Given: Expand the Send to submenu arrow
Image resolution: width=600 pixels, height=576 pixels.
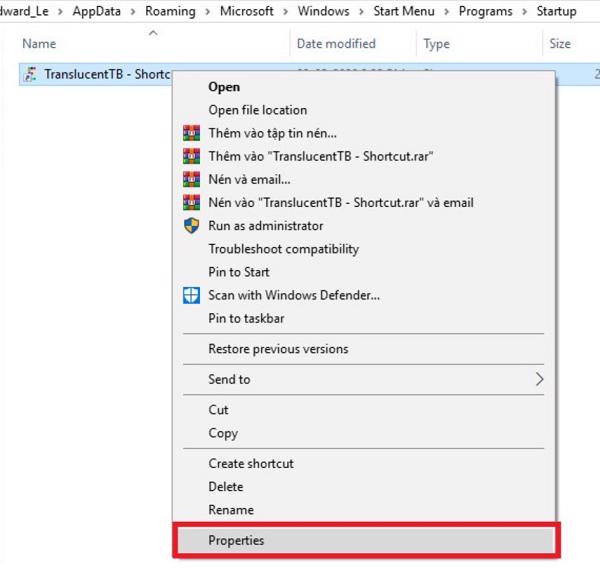Looking at the screenshot, I should coord(539,379).
